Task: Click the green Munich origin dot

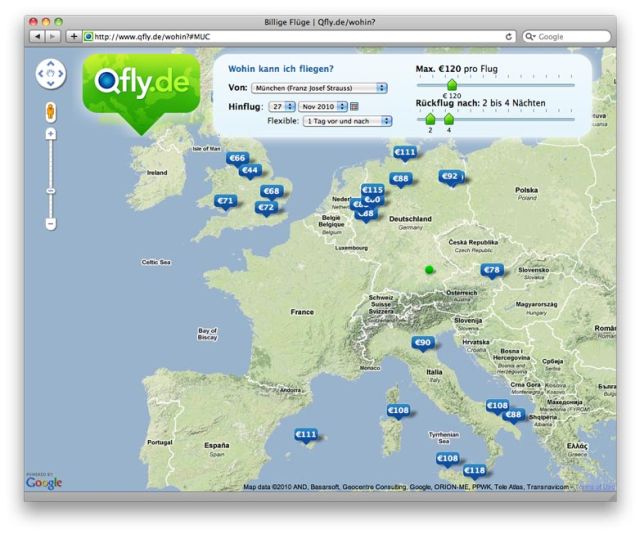Action: (x=429, y=269)
